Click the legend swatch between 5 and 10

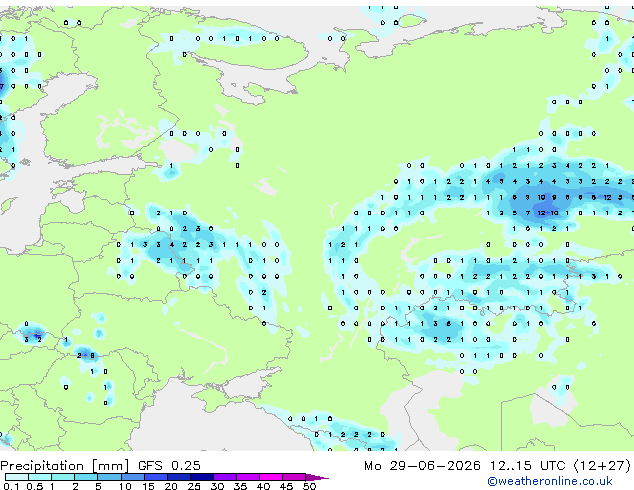pos(110,477)
